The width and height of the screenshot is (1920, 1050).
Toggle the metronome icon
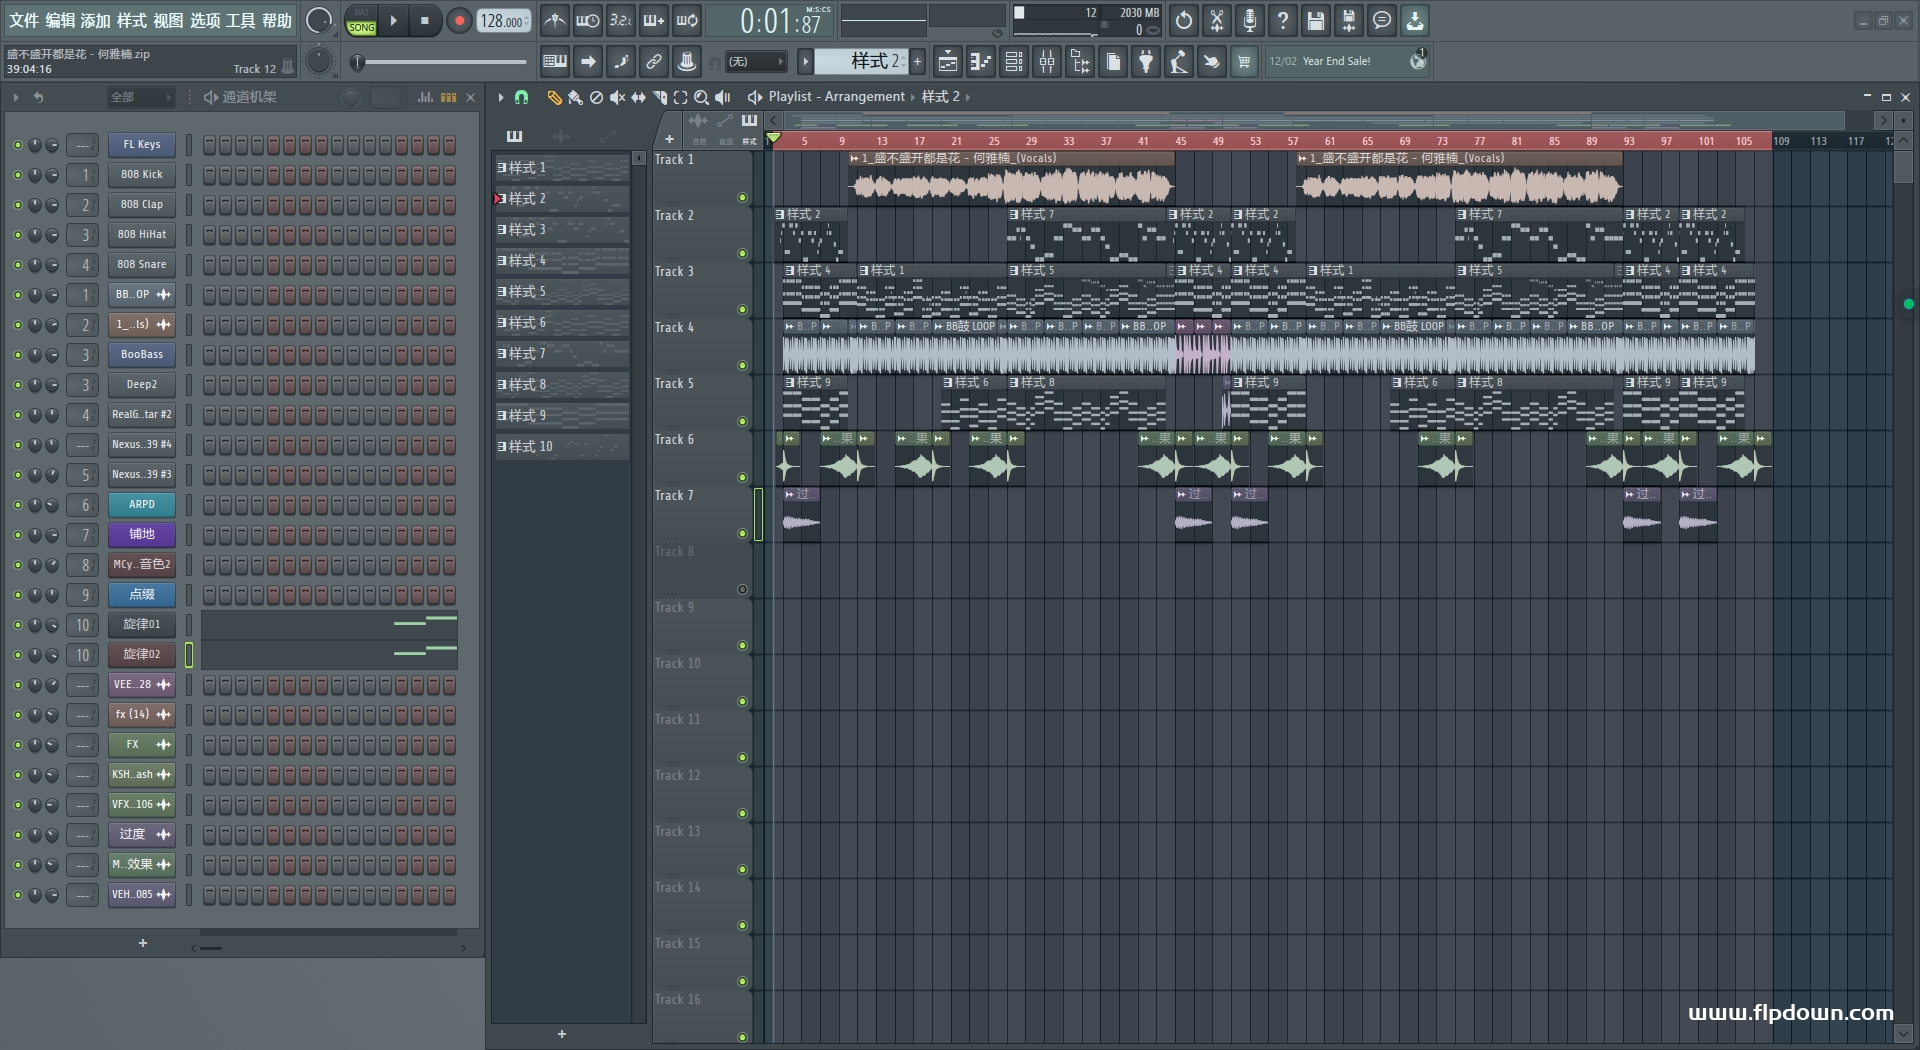point(555,20)
